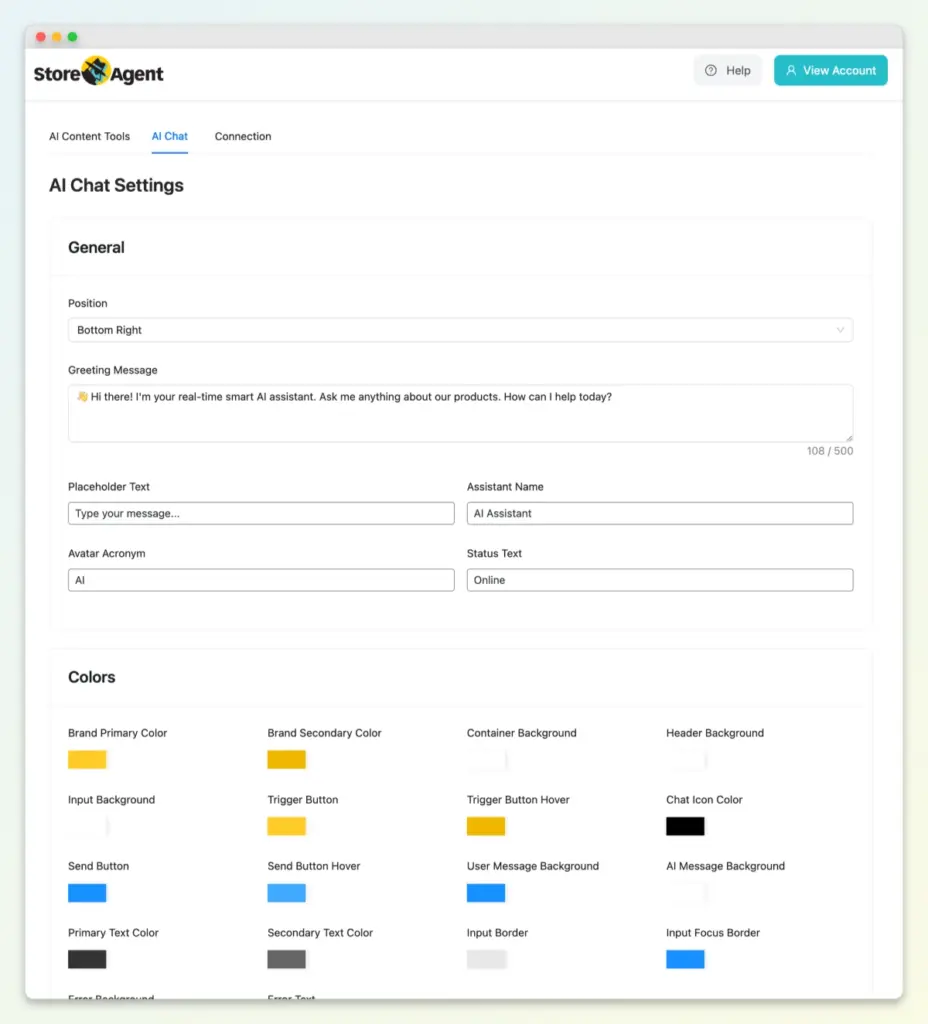This screenshot has width=928, height=1024.
Task: Click the Status Text field
Action: pyautogui.click(x=660, y=579)
